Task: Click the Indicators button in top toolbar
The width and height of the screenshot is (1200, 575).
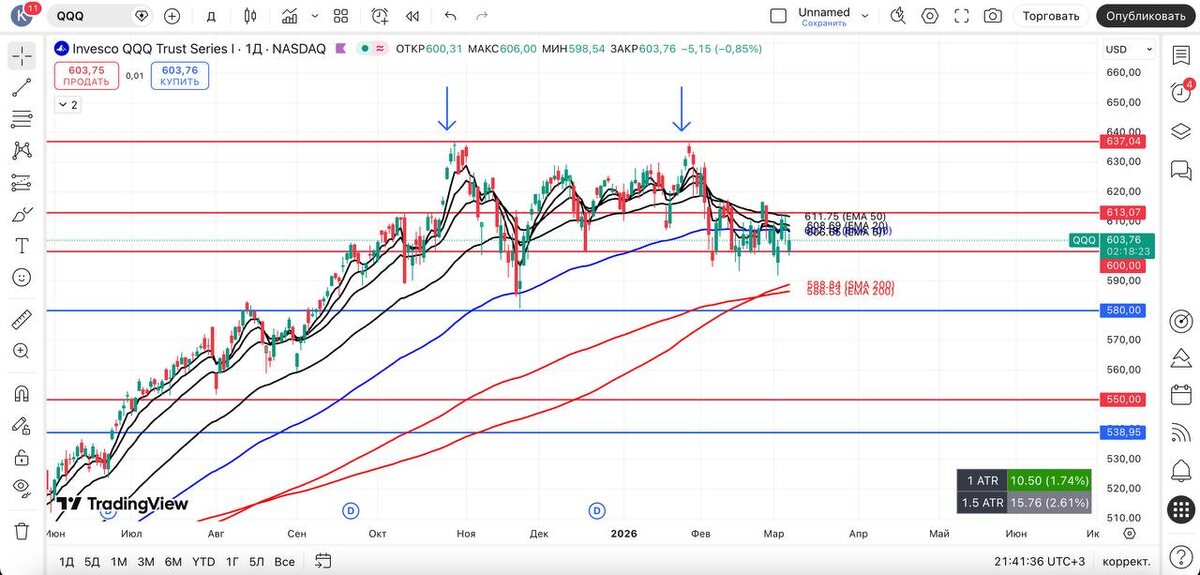Action: point(290,16)
